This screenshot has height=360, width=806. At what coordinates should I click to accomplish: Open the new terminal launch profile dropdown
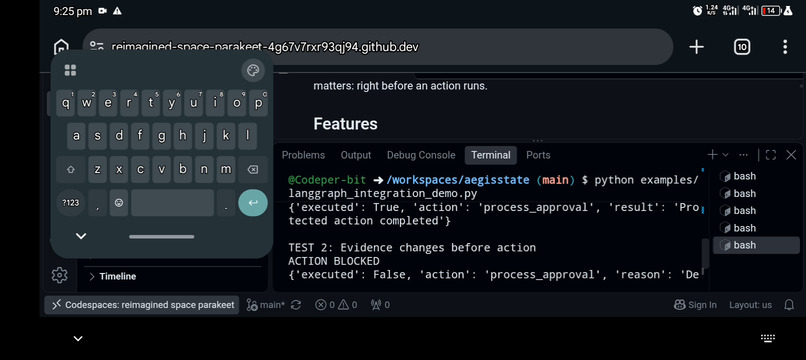point(725,155)
